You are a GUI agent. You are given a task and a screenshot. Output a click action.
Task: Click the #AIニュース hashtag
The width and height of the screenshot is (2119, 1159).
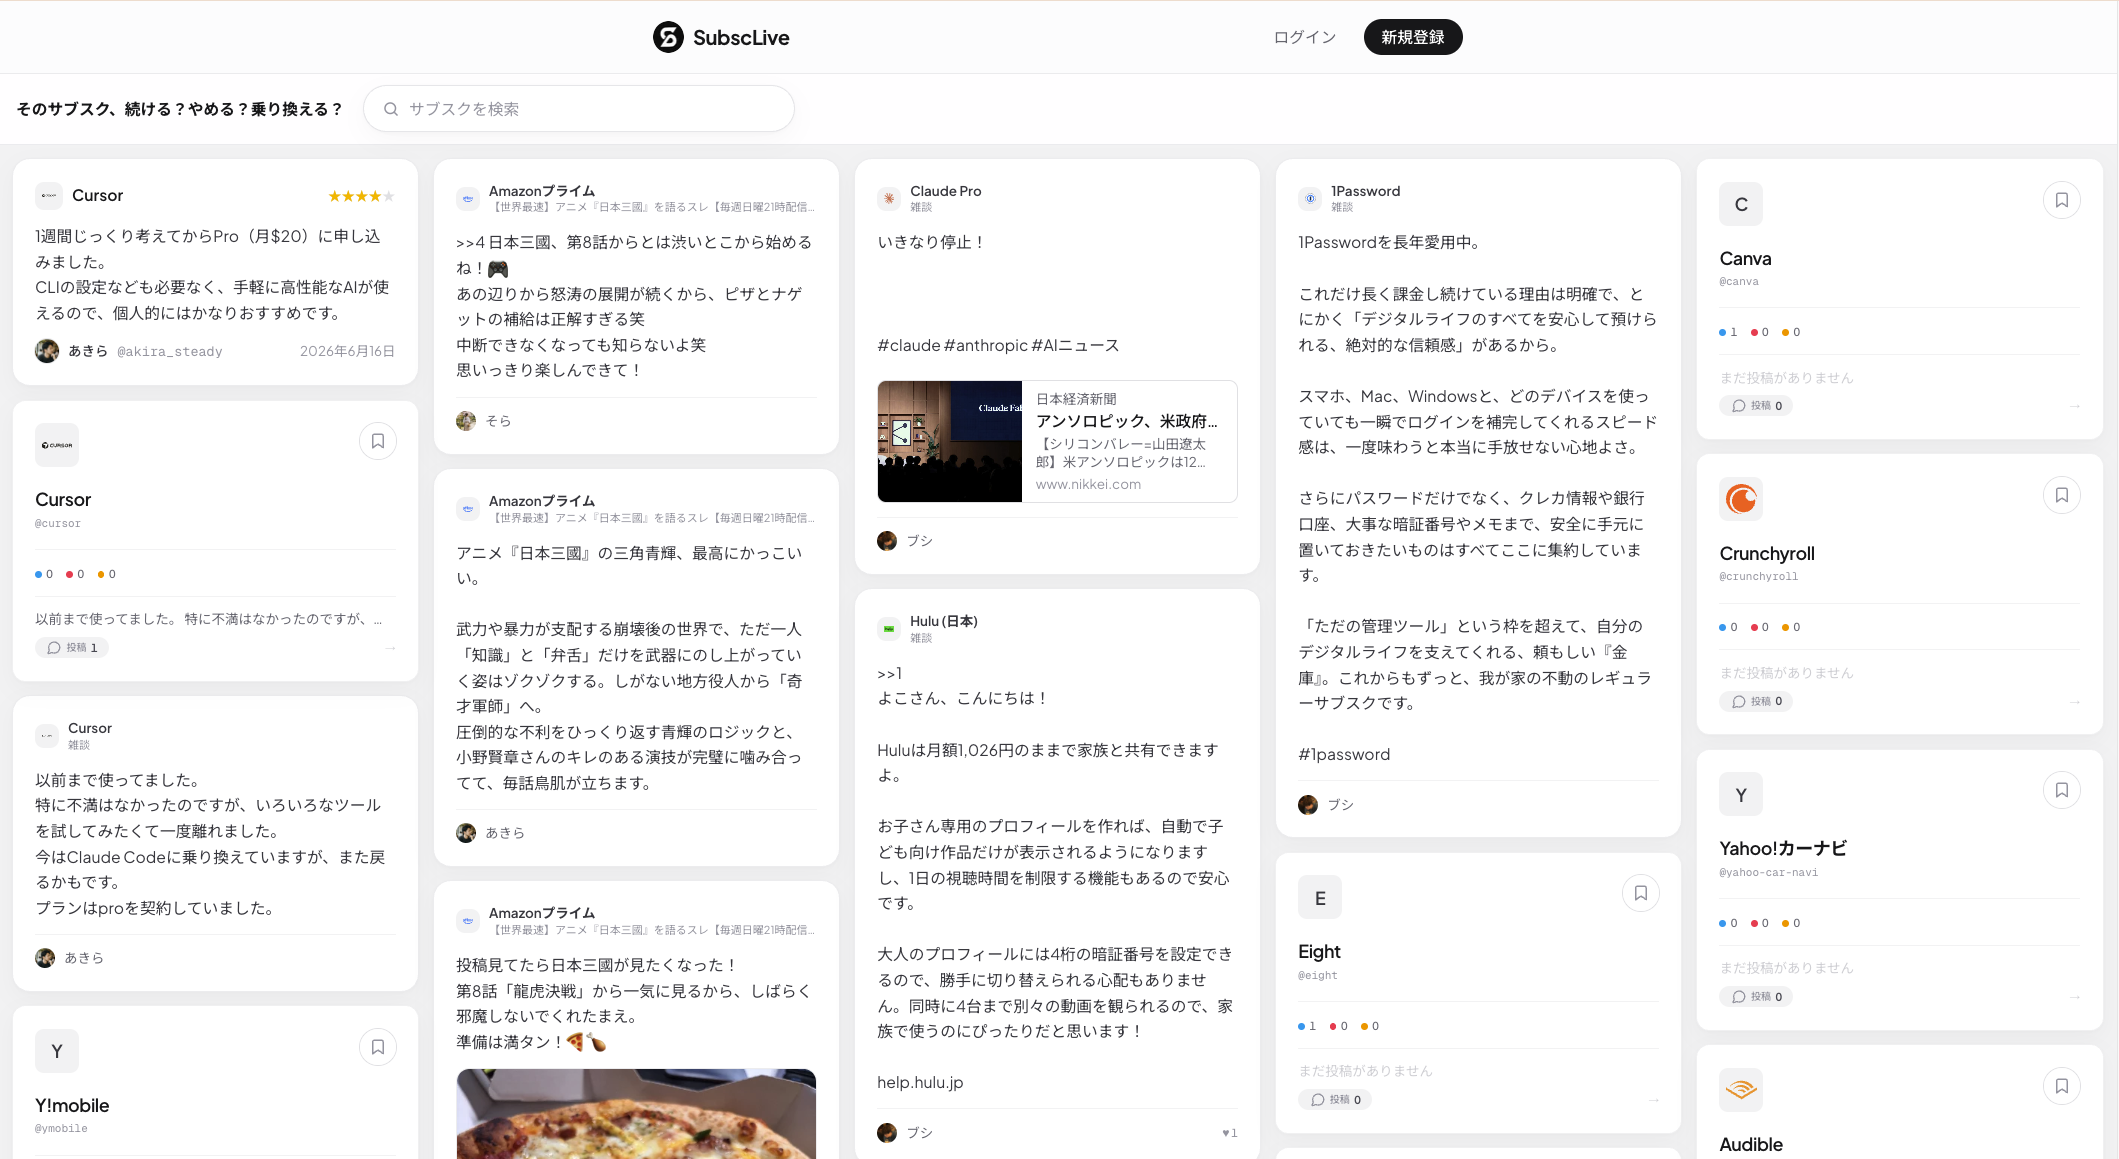[x=1075, y=346]
